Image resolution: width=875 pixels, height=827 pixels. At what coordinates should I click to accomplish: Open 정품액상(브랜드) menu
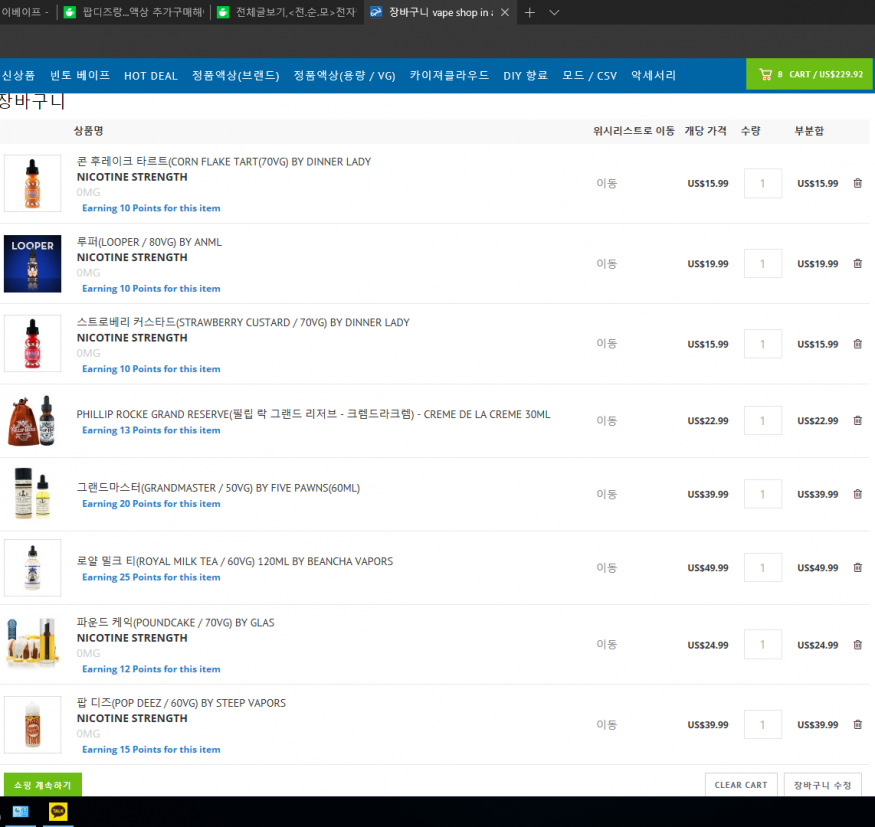(x=235, y=75)
